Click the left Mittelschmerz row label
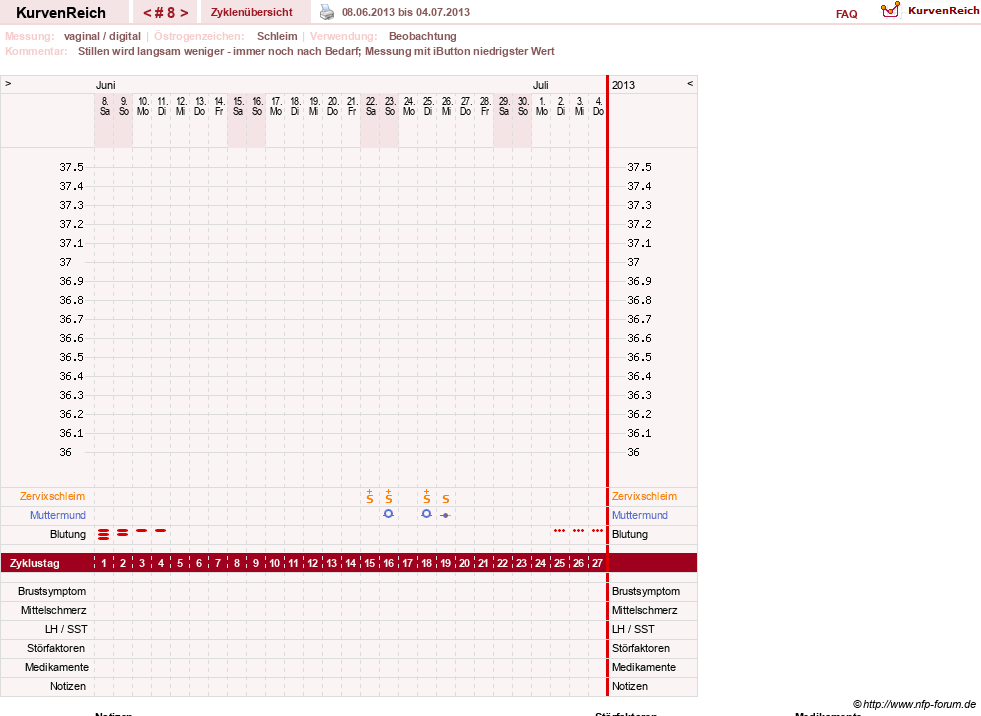 pyautogui.click(x=53, y=610)
